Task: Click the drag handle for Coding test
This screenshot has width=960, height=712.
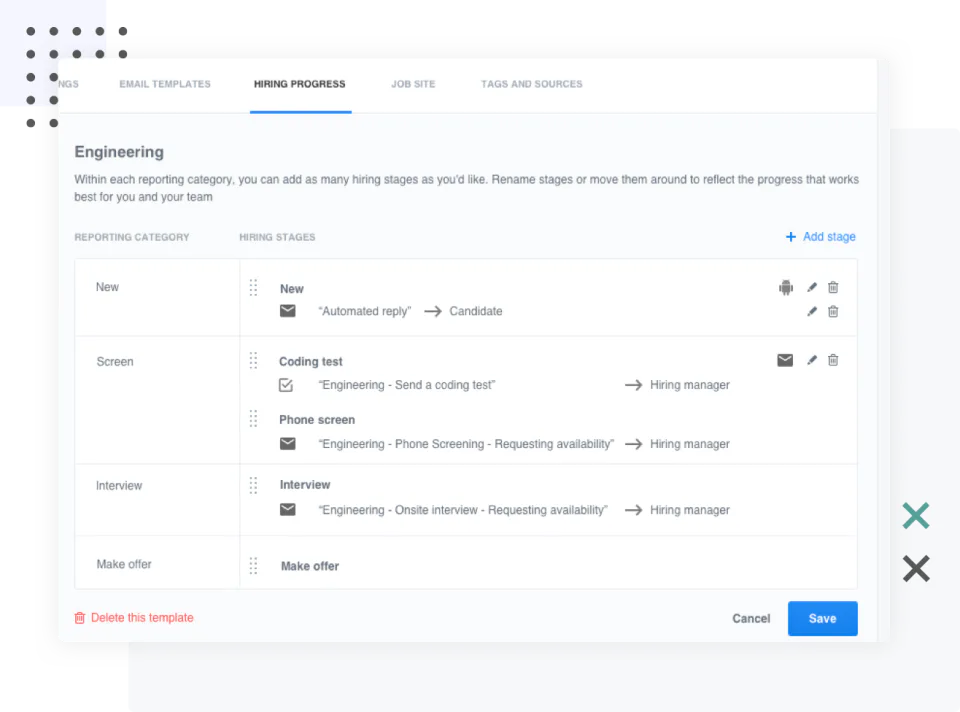Action: pos(253,361)
